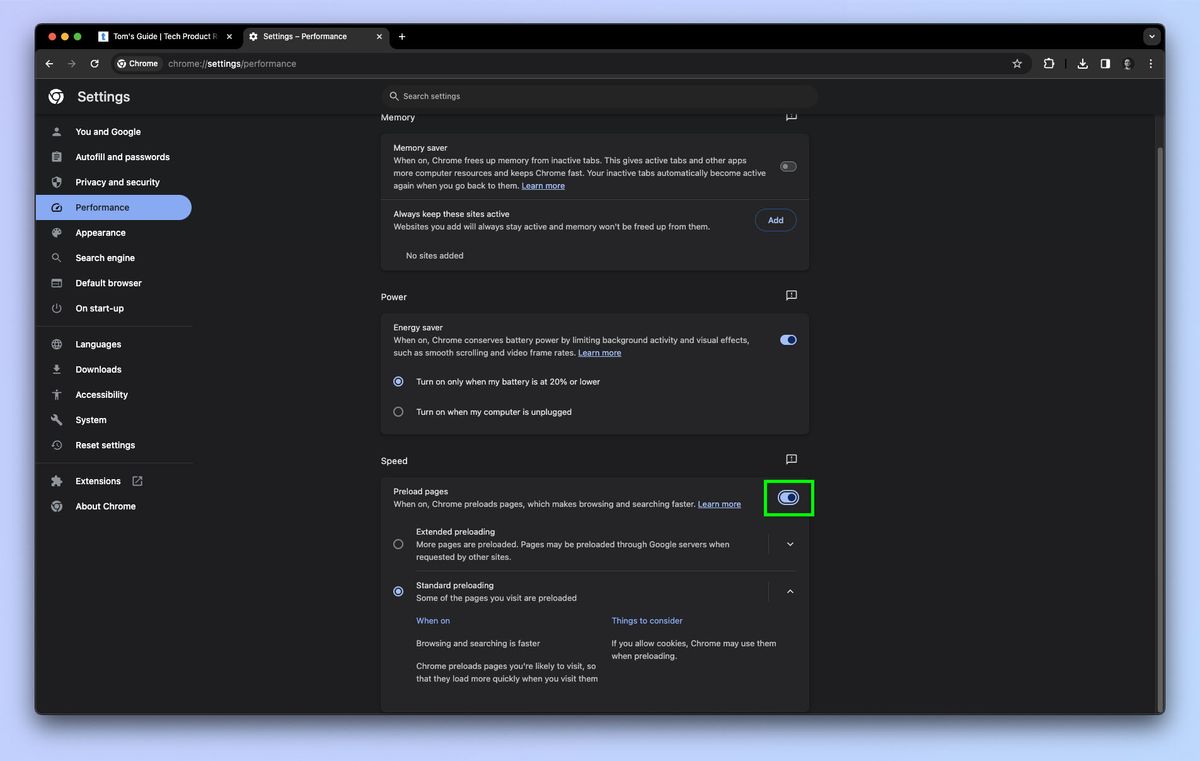The image size is (1200, 761).
Task: Click the Search settings field
Action: click(x=600, y=96)
